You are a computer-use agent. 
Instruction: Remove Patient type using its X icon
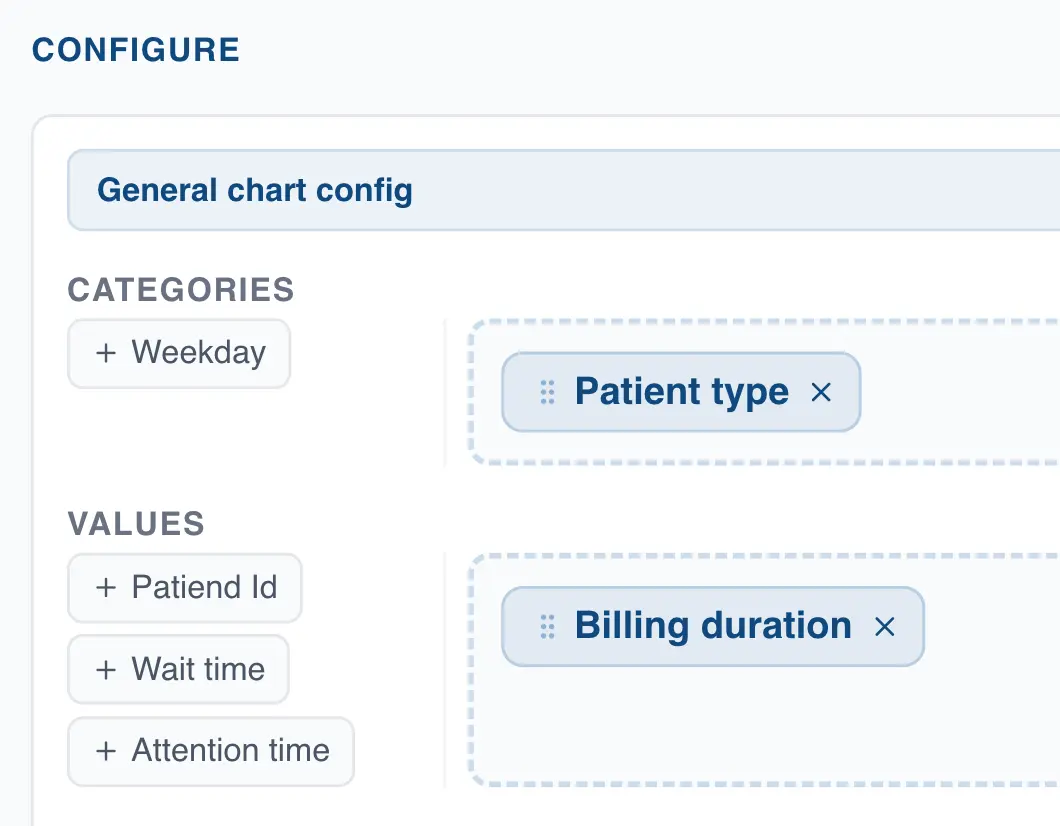tap(820, 392)
